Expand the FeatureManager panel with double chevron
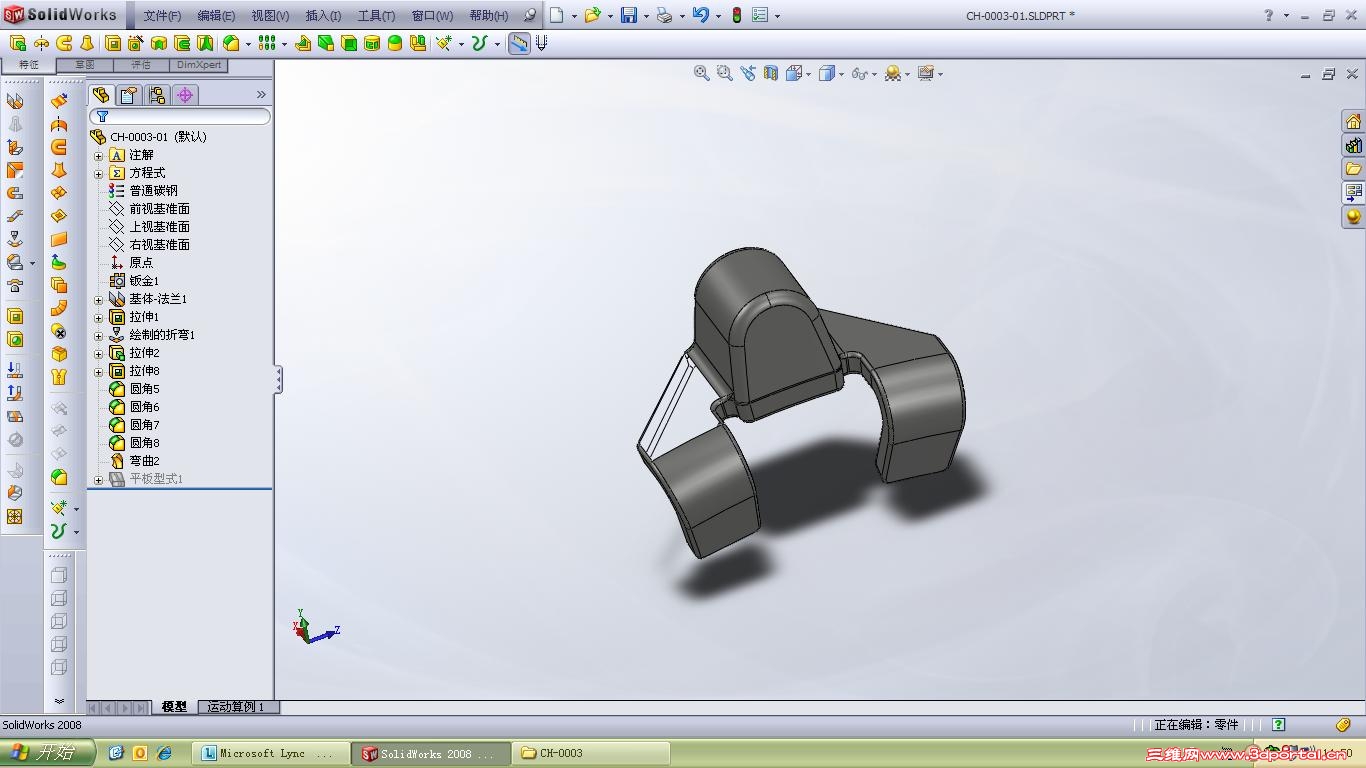The height and width of the screenshot is (768, 1366). pyautogui.click(x=261, y=95)
